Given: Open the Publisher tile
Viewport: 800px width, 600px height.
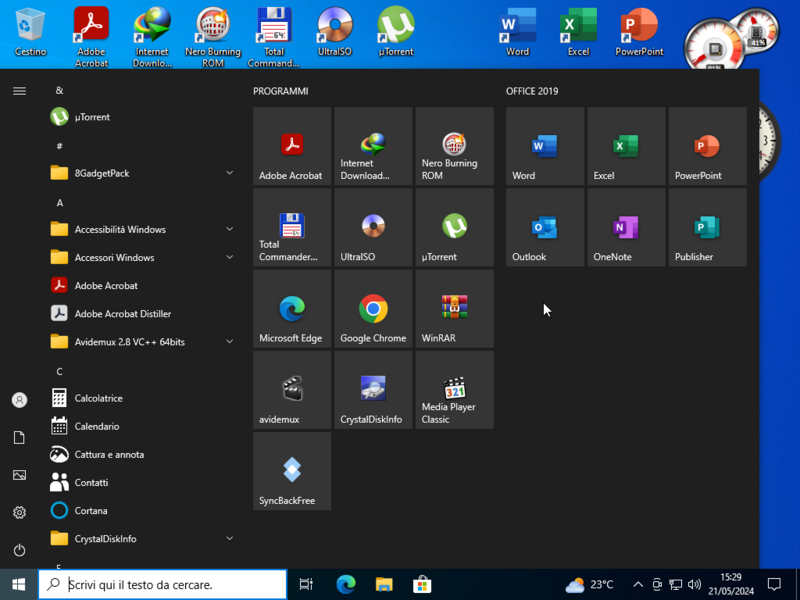Looking at the screenshot, I should pos(706,227).
